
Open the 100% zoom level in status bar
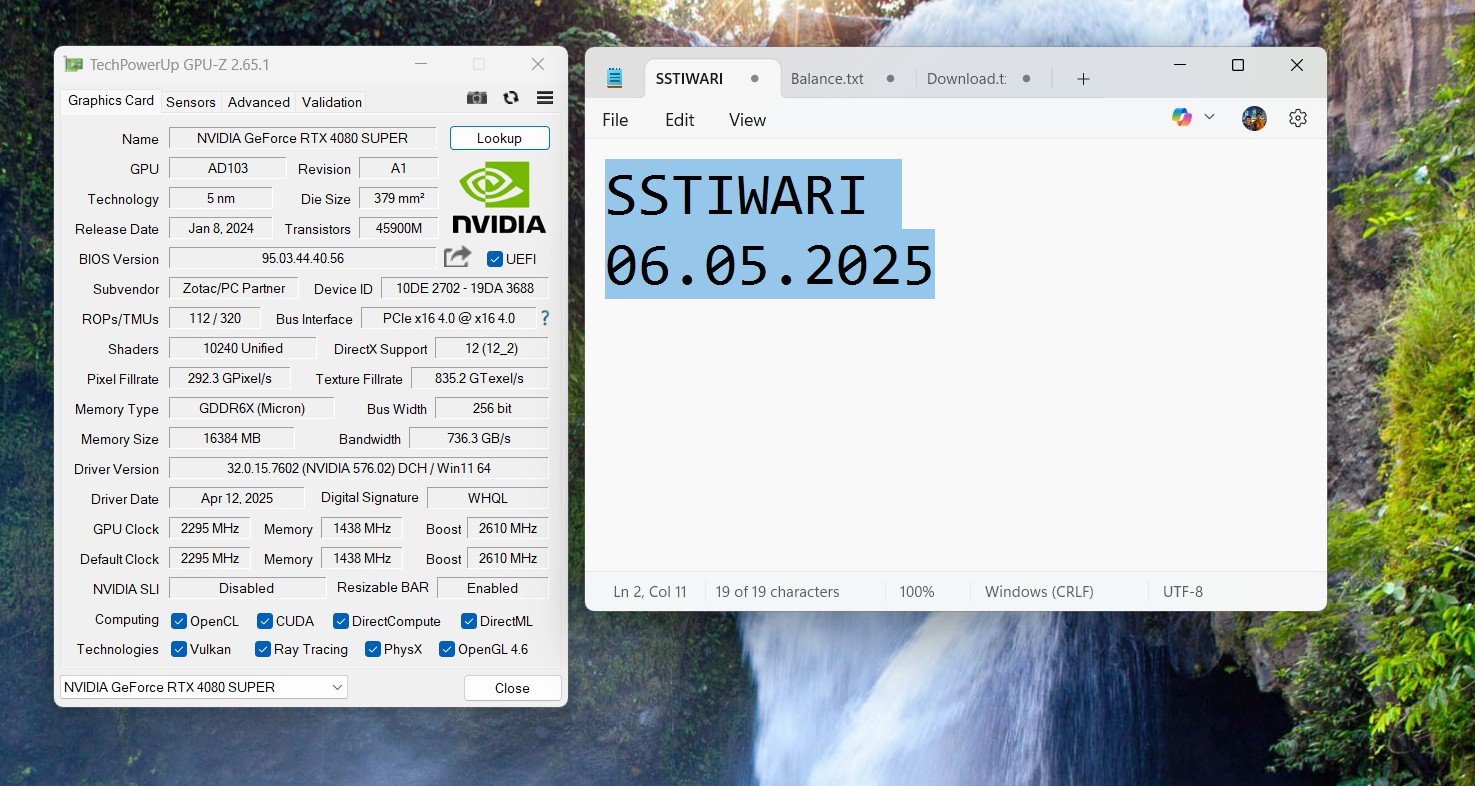point(916,592)
